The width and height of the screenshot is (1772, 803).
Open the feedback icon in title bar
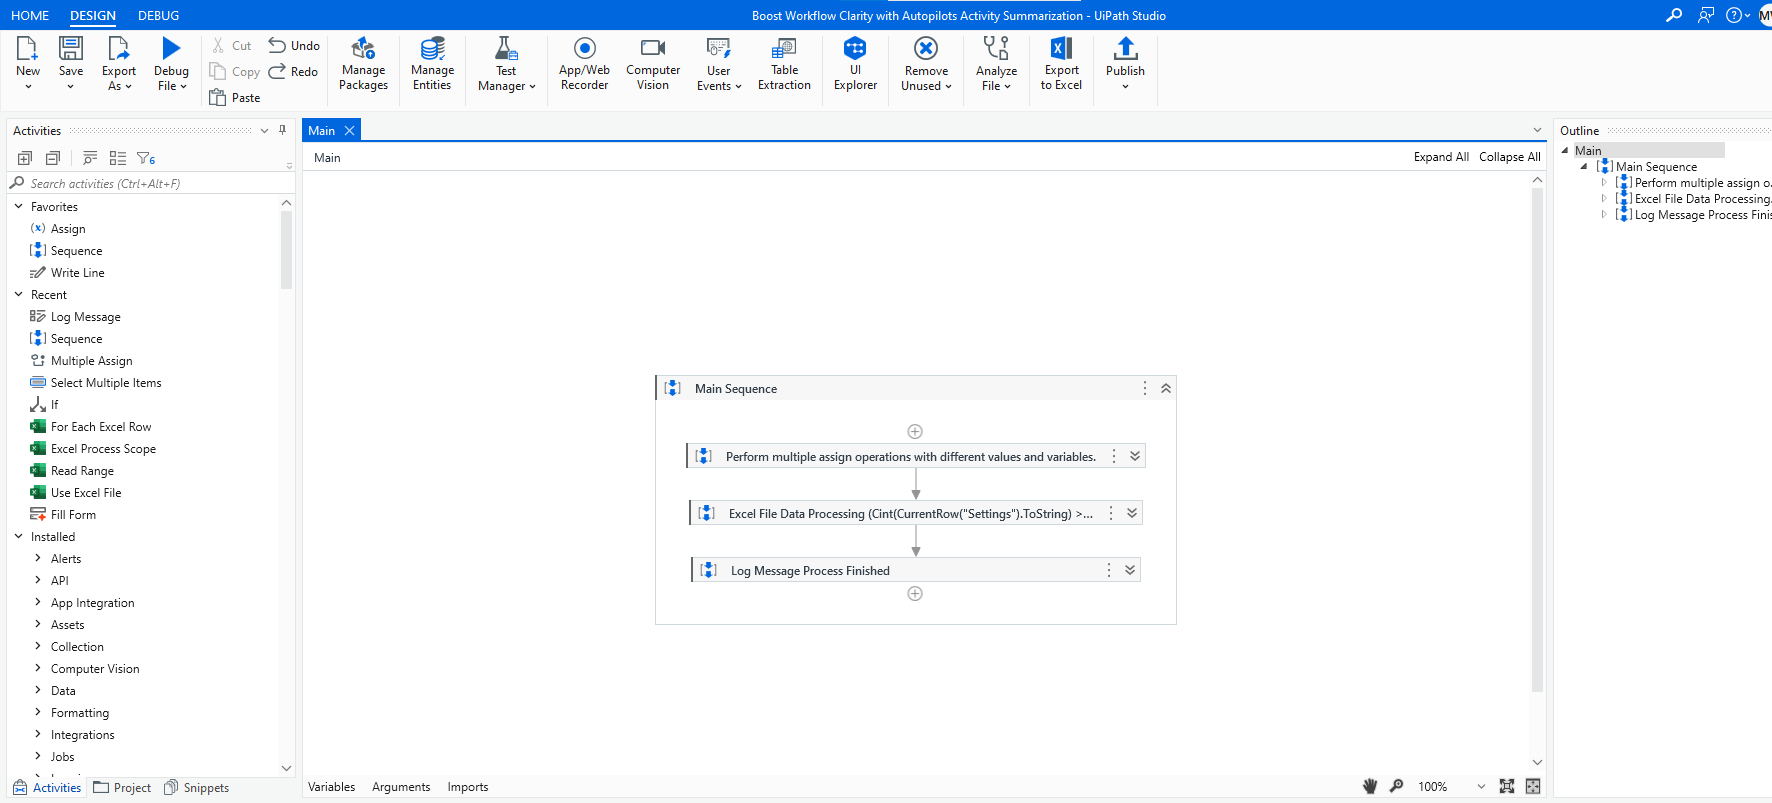pos(1706,15)
